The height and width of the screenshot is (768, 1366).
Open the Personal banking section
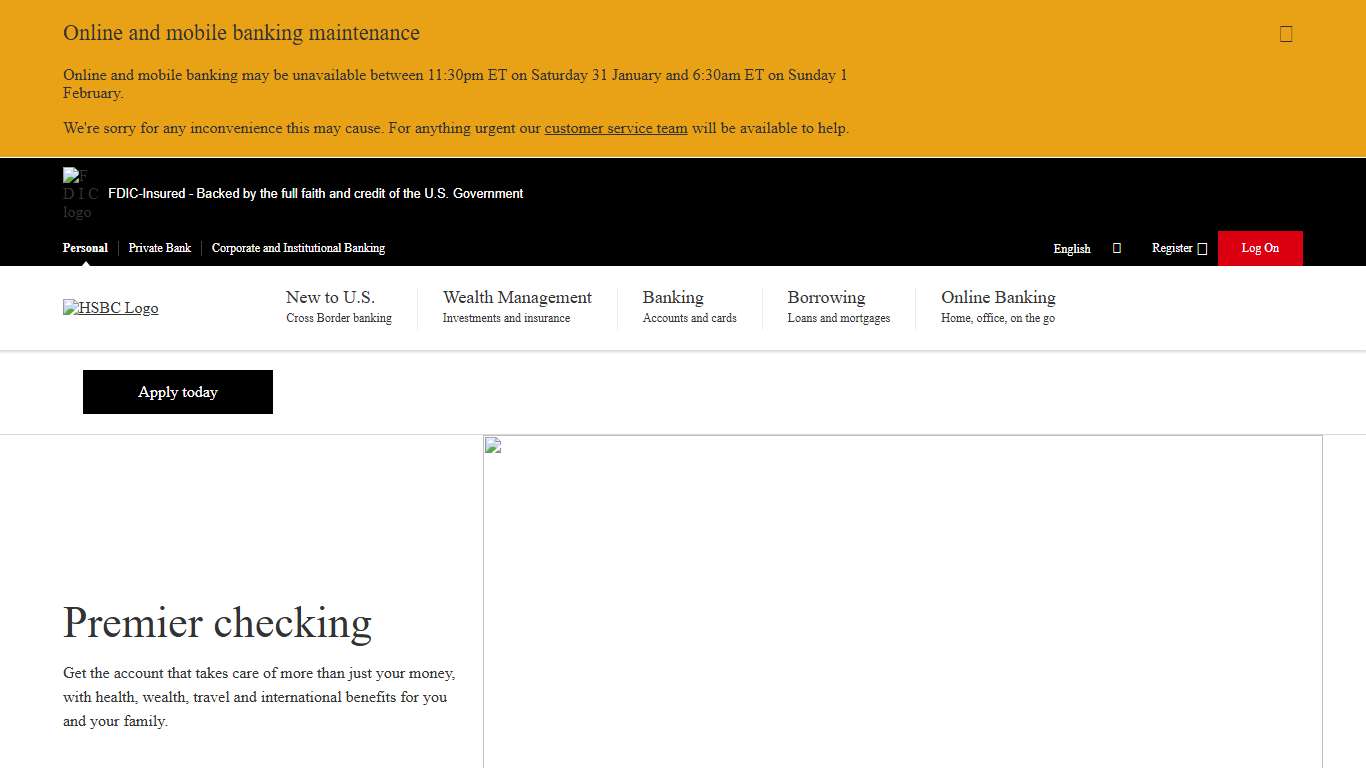click(85, 248)
